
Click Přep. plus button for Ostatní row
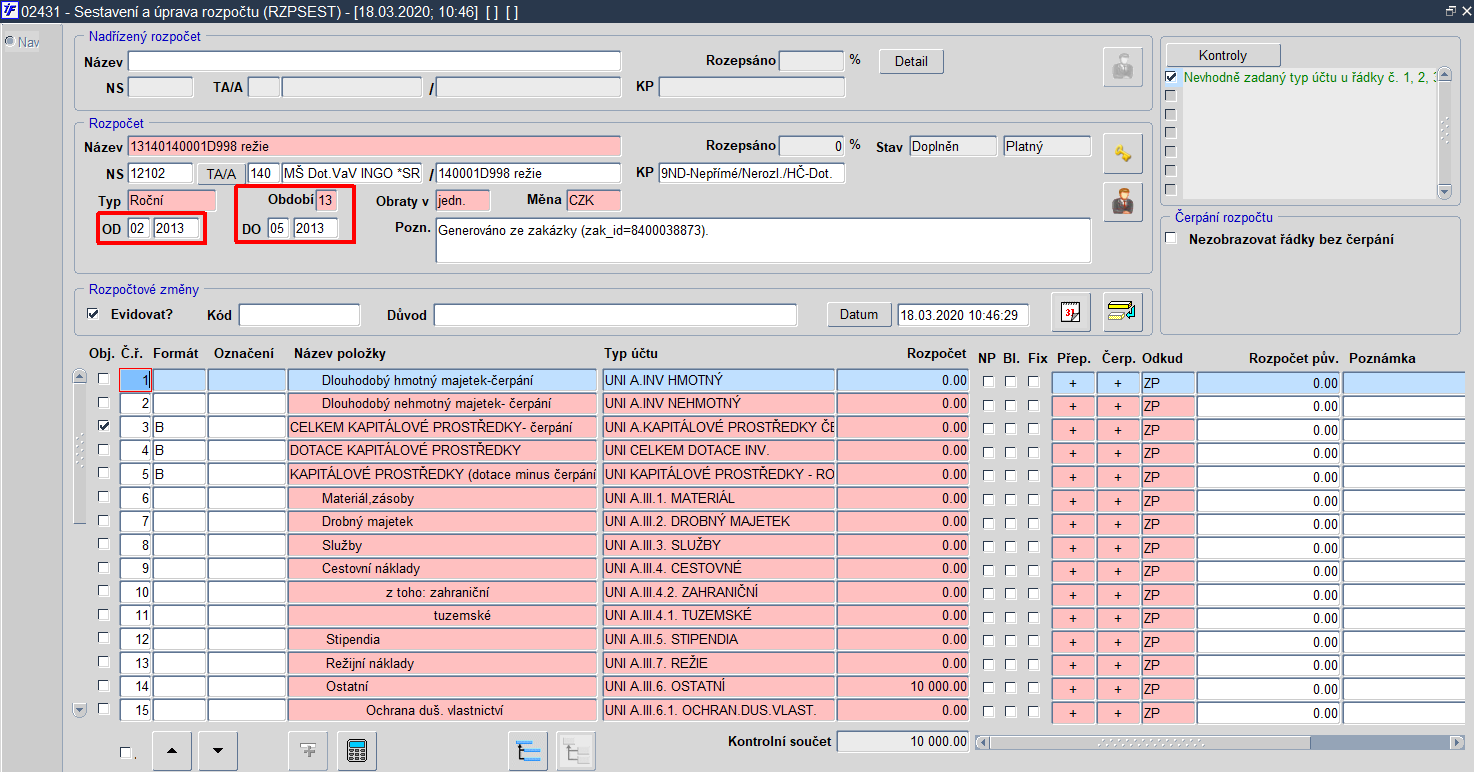[x=1073, y=689]
